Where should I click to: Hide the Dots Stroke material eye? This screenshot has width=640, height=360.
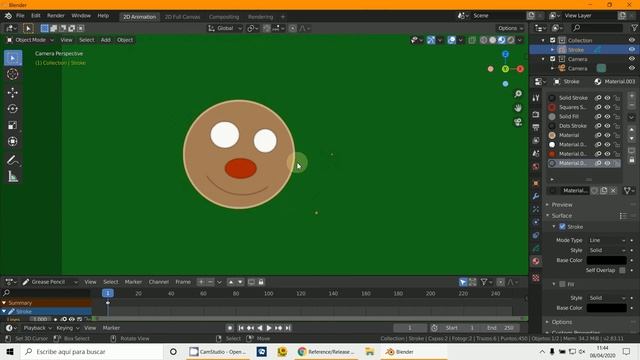coord(607,126)
